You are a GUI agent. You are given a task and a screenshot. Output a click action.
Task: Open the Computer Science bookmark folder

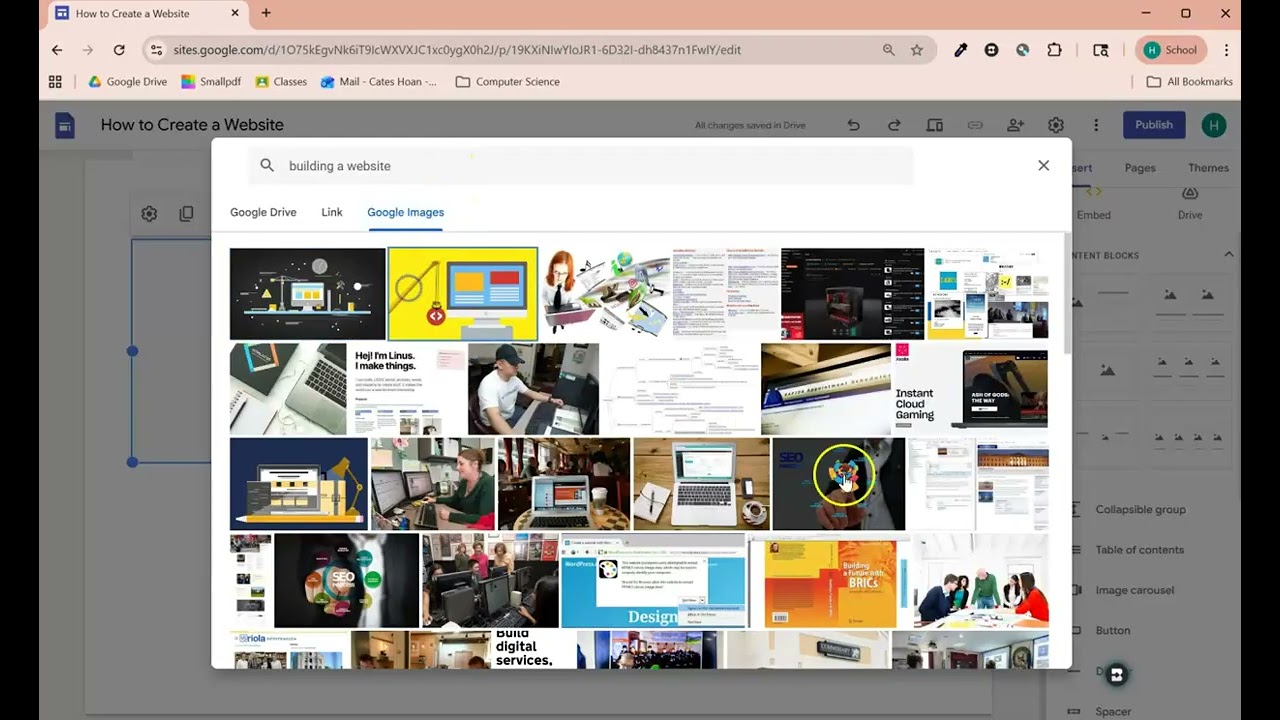click(507, 82)
